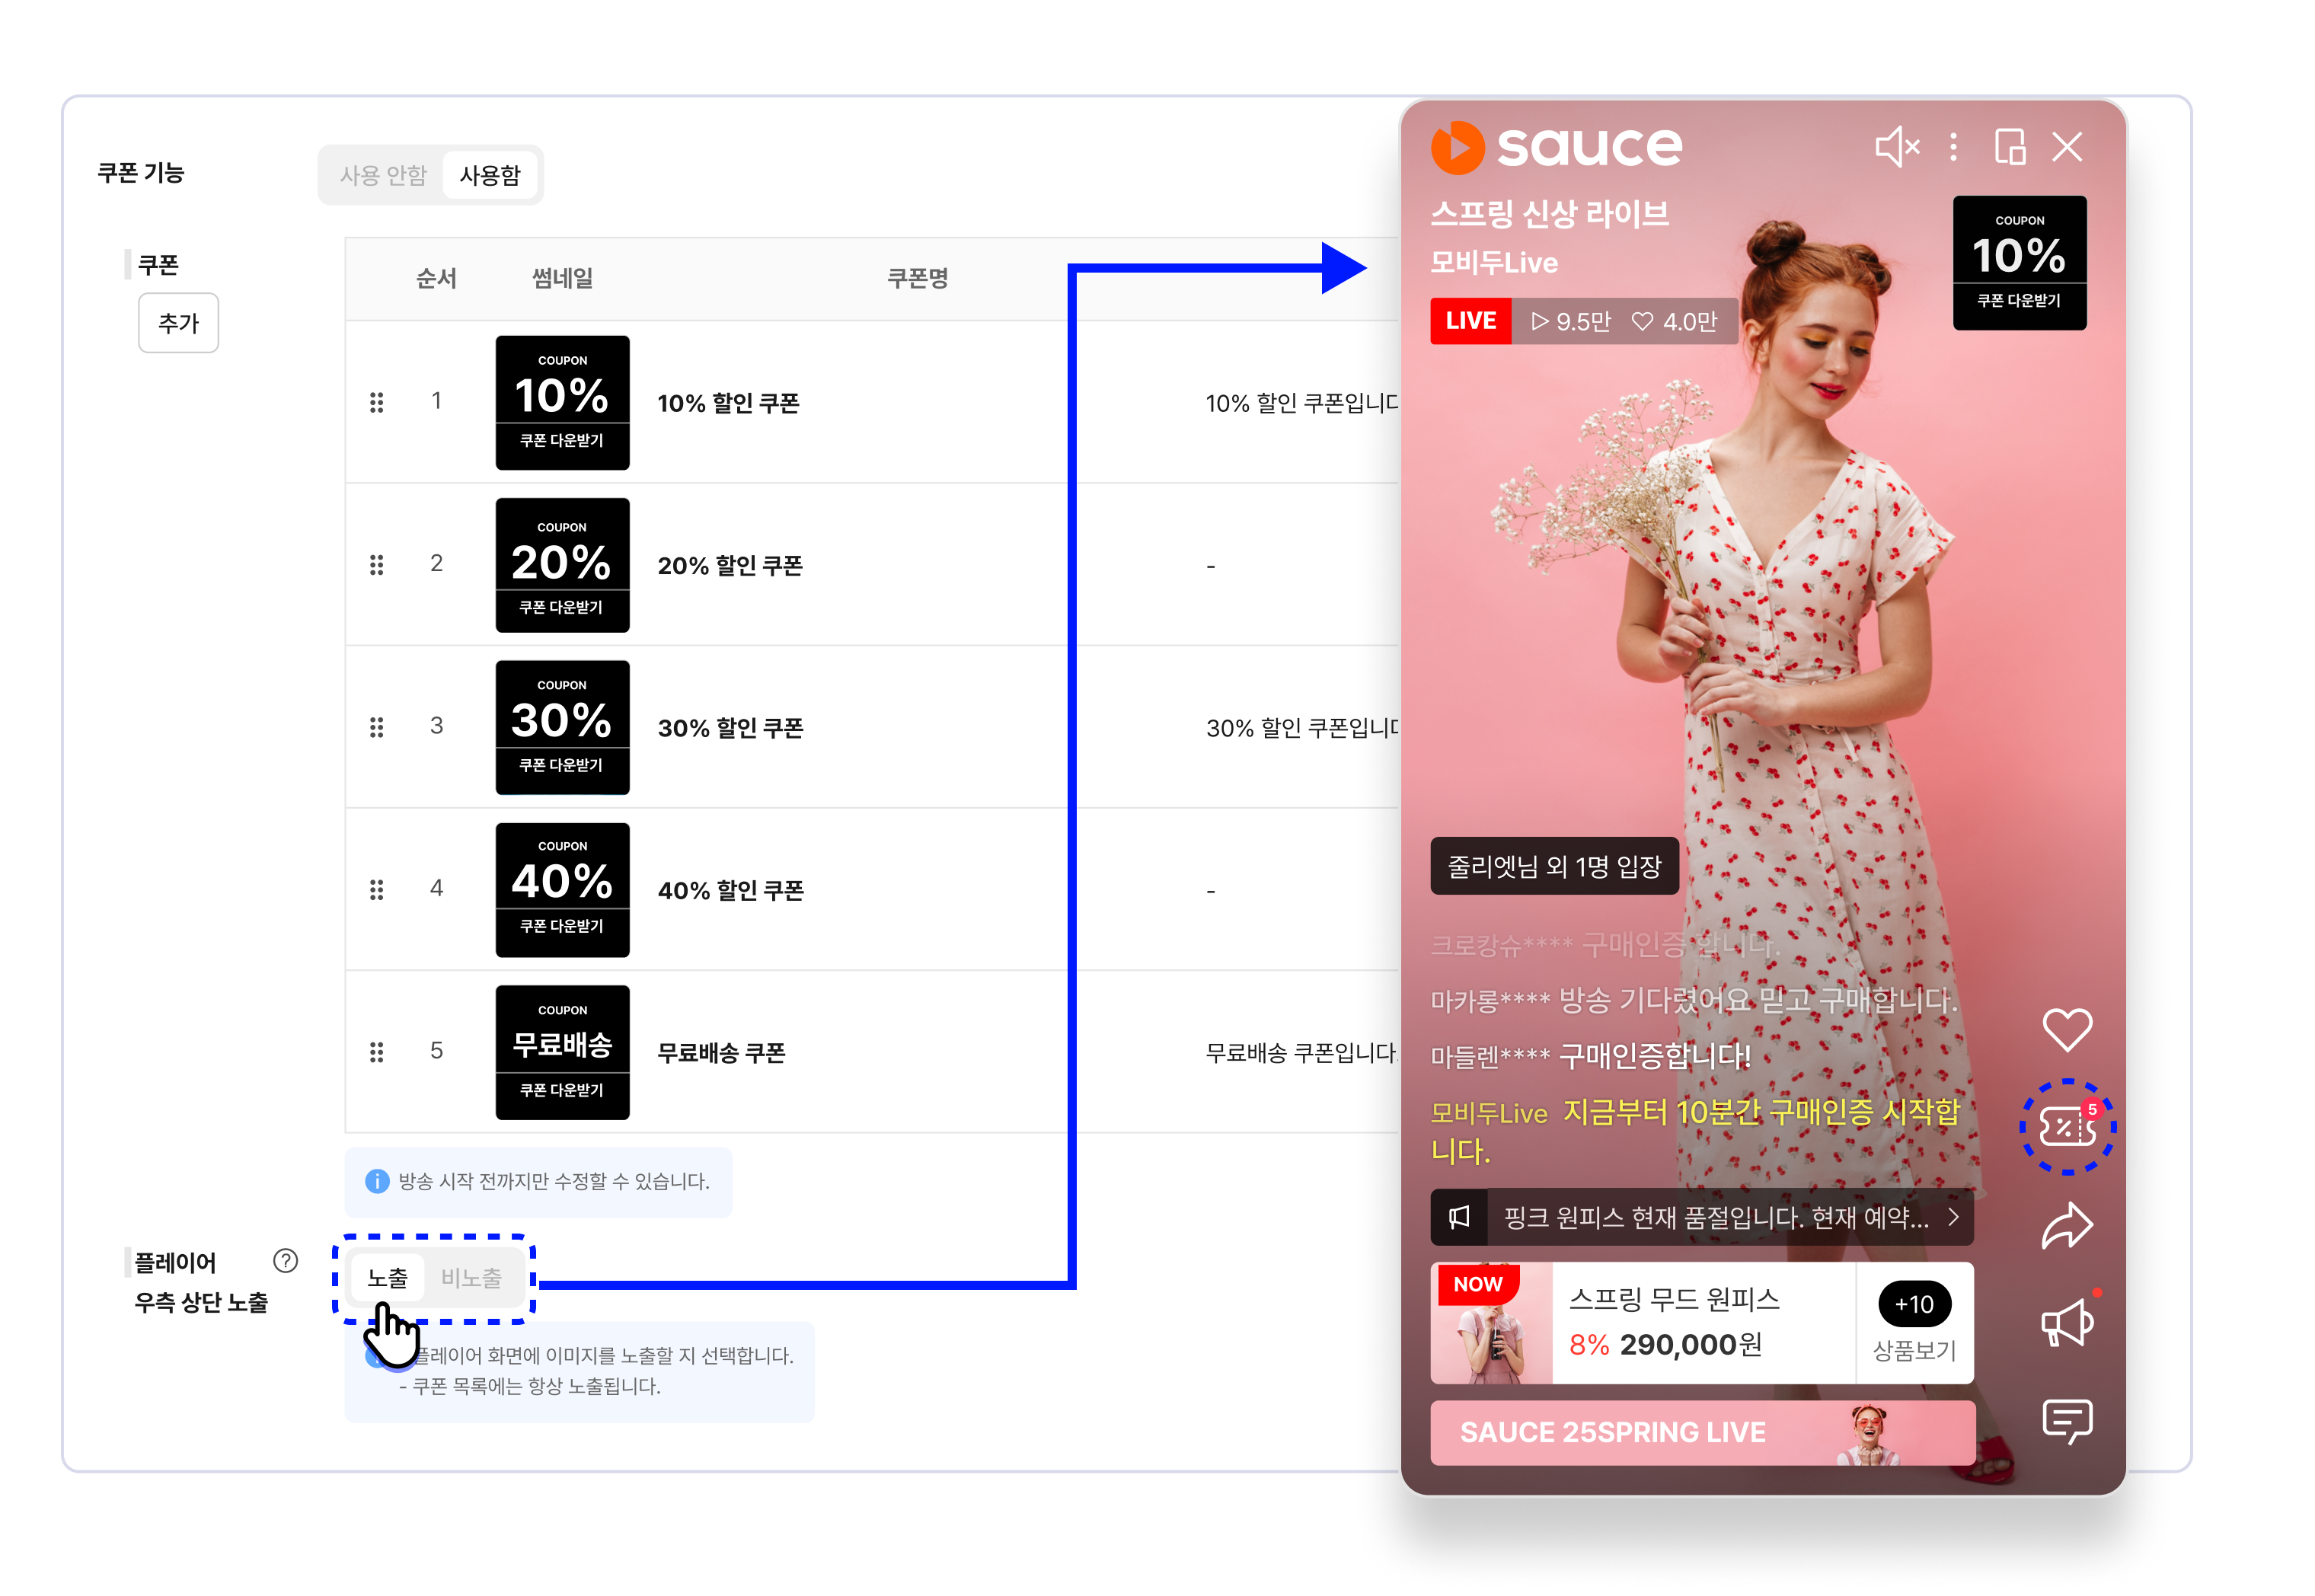Set coupon function to 사용함
The image size is (2315, 1596).
click(x=490, y=176)
